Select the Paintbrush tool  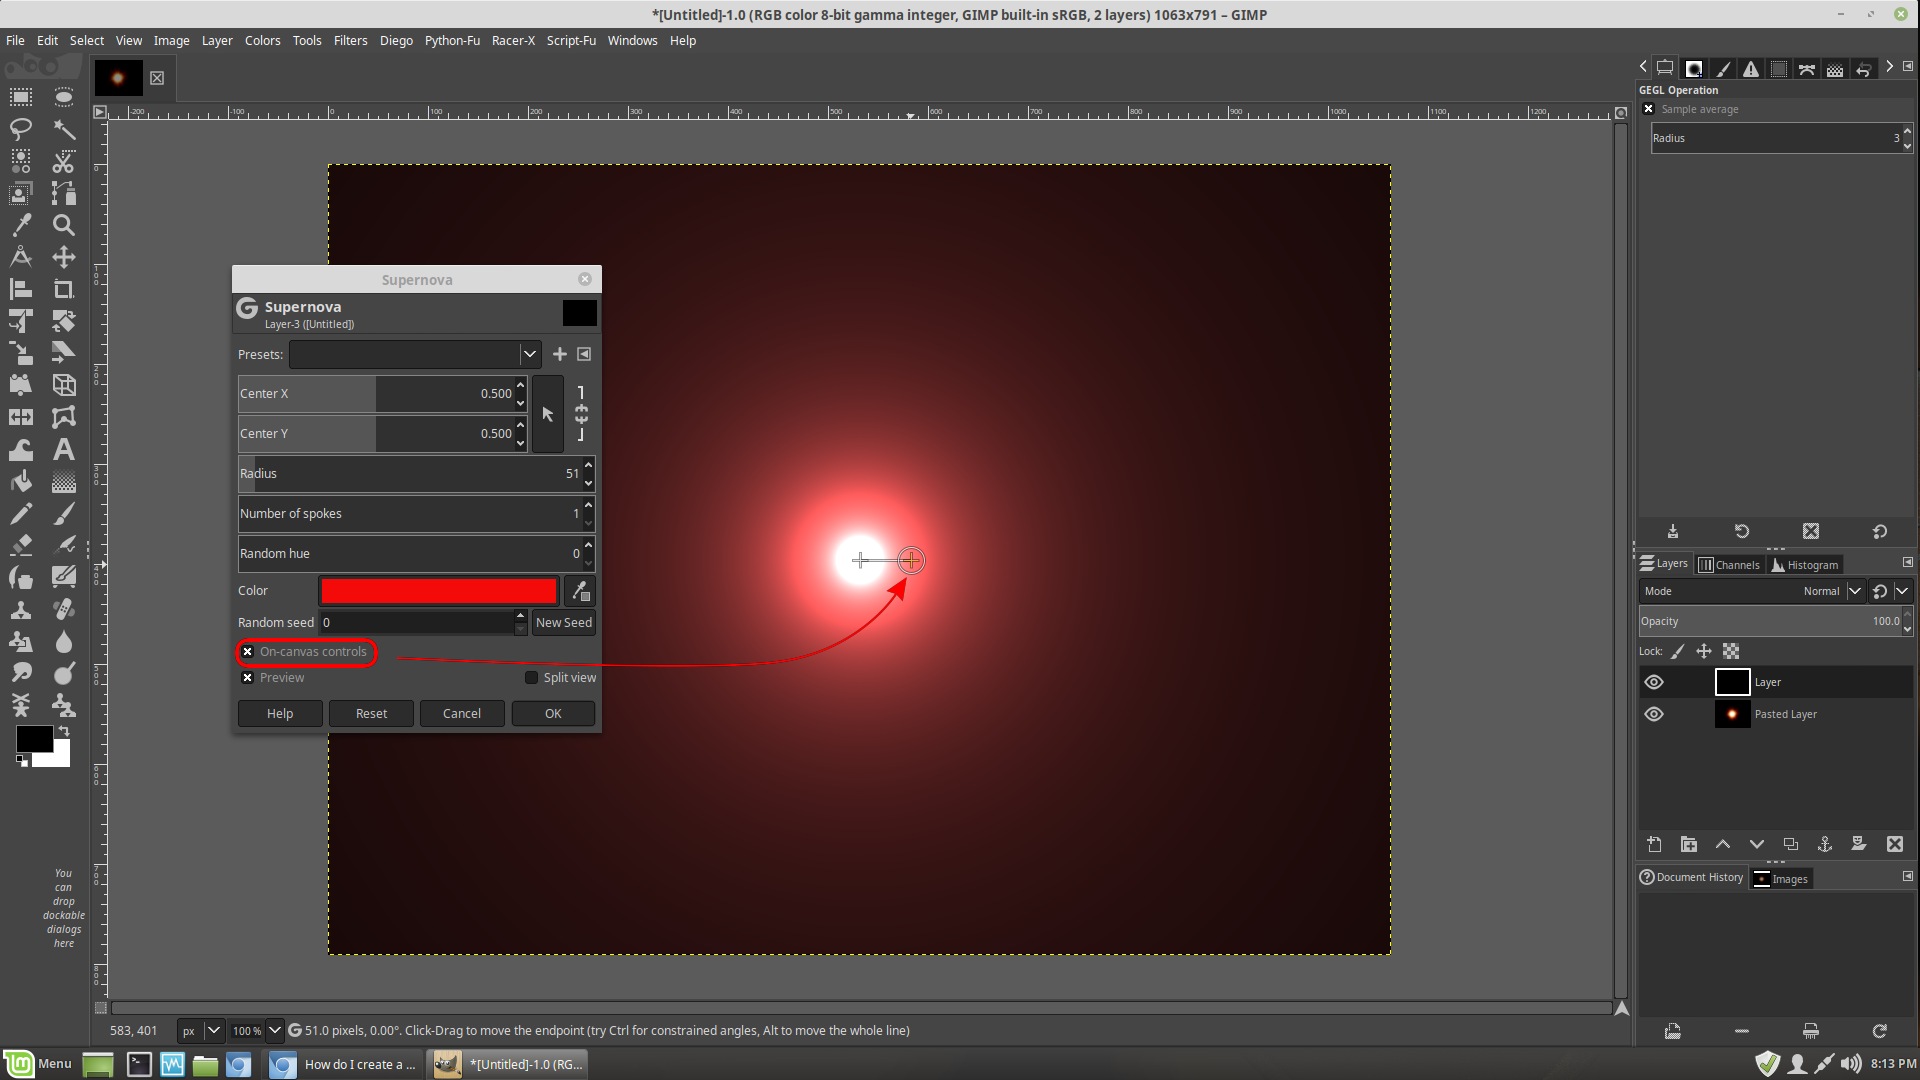coord(64,514)
